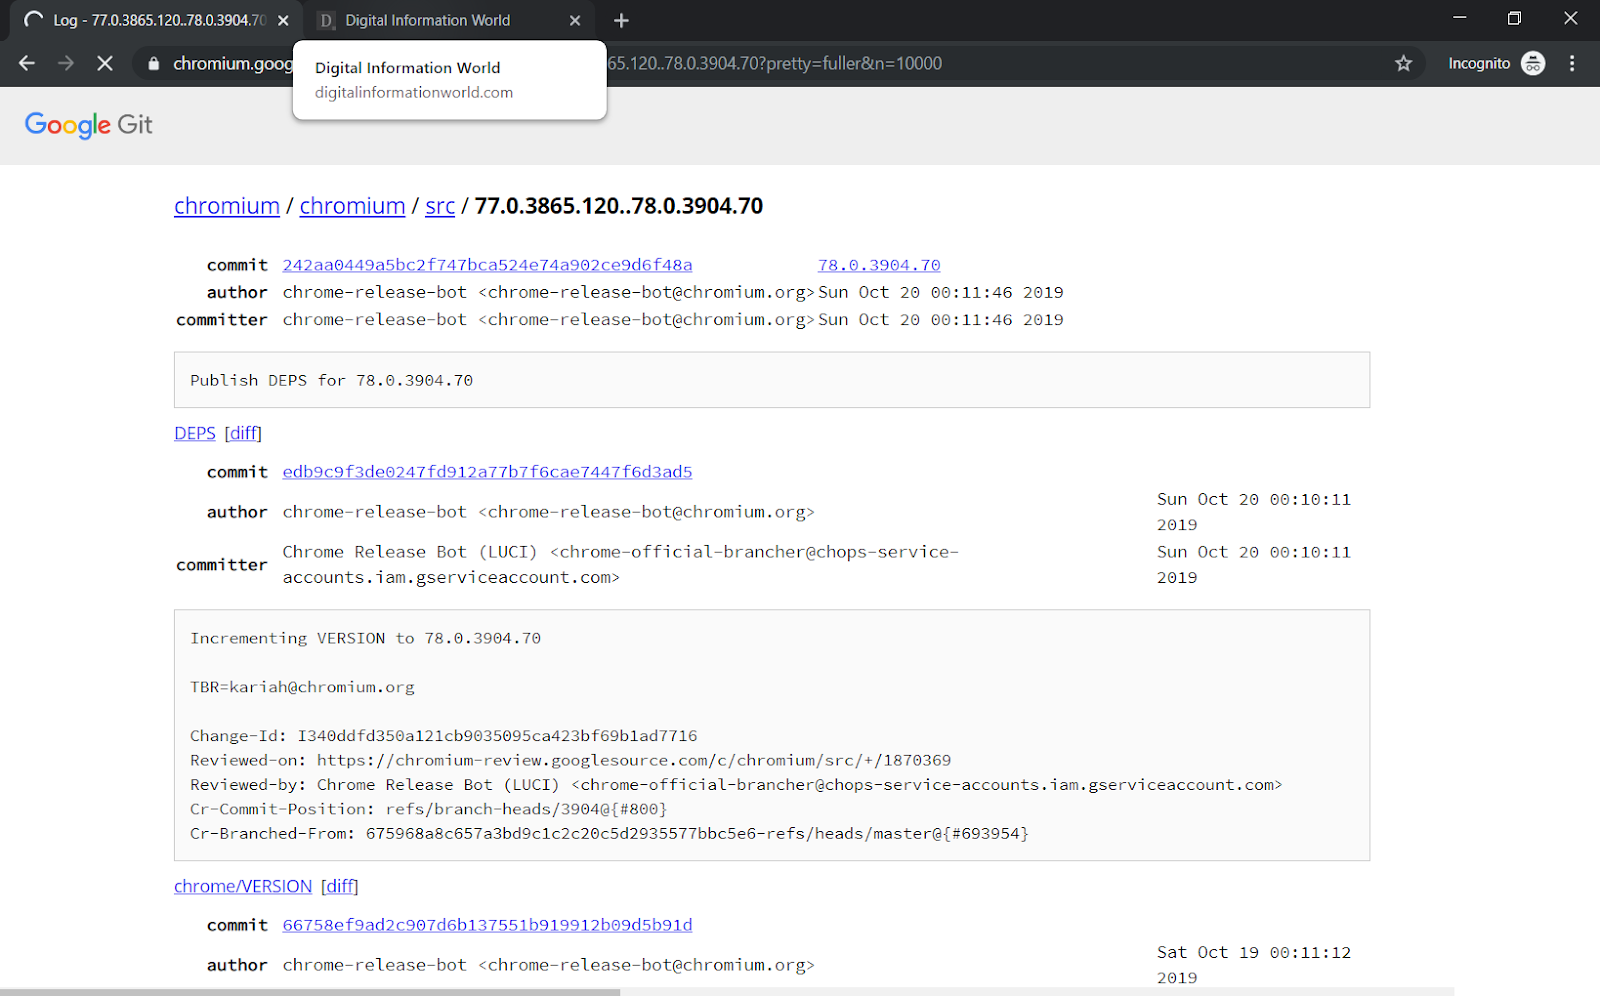Open the chrome/VERSION file link
This screenshot has height=996, width=1600.
point(243,886)
